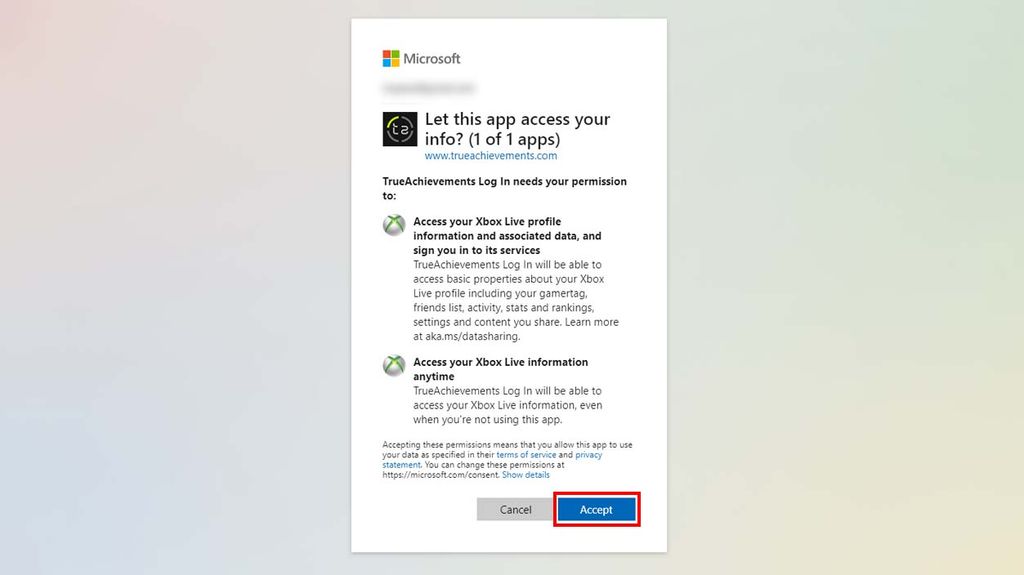Screen dimensions: 1024x575
Task: Open the www.trueachievements.com link
Action: click(490, 156)
